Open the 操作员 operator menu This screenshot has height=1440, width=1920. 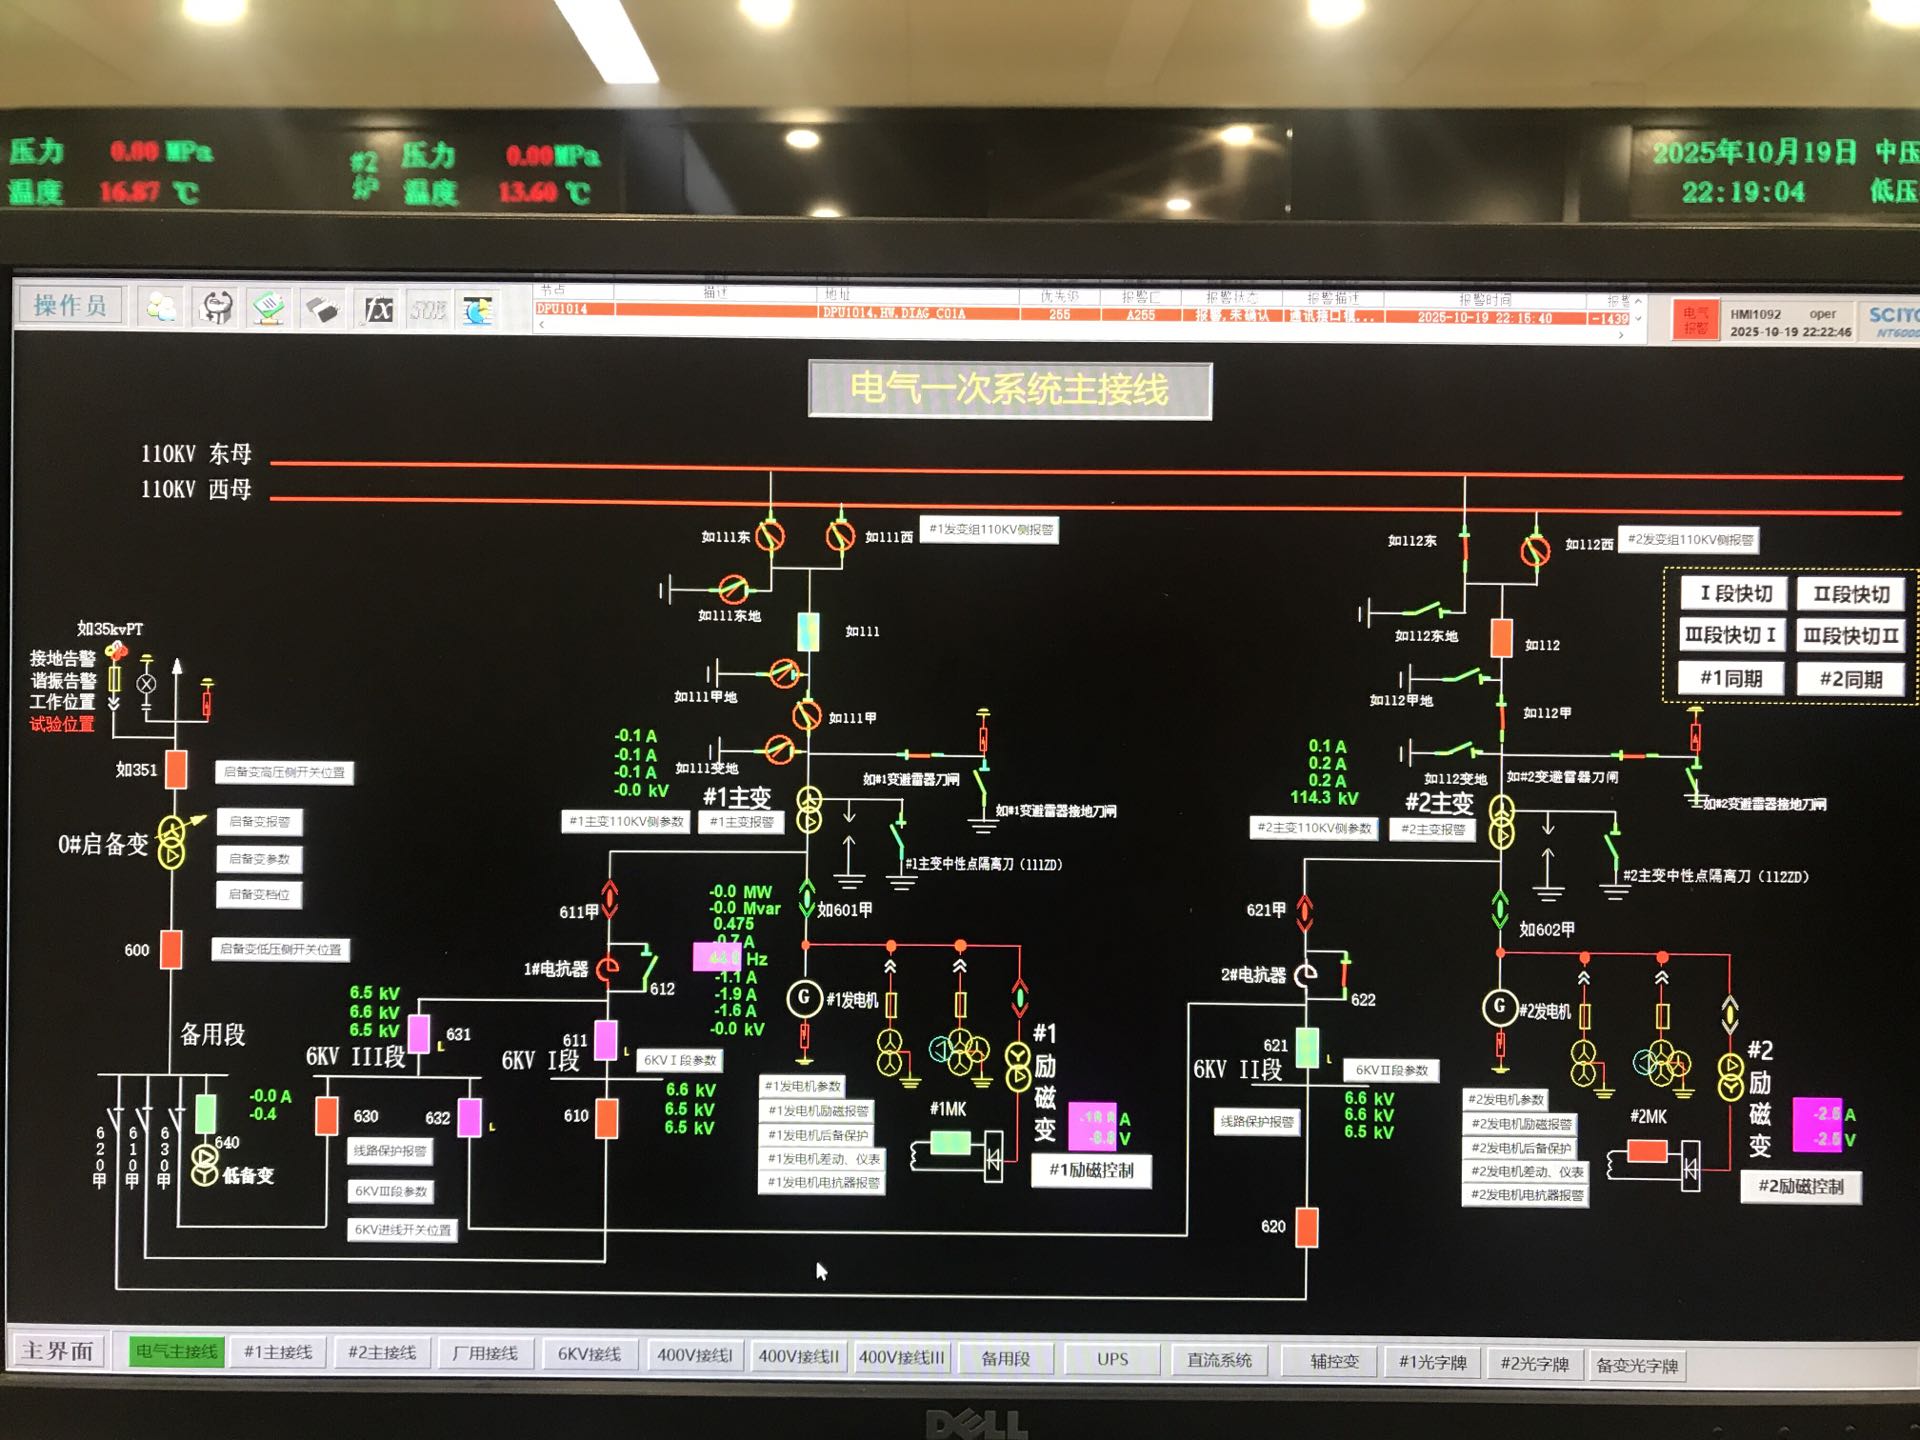click(x=69, y=305)
